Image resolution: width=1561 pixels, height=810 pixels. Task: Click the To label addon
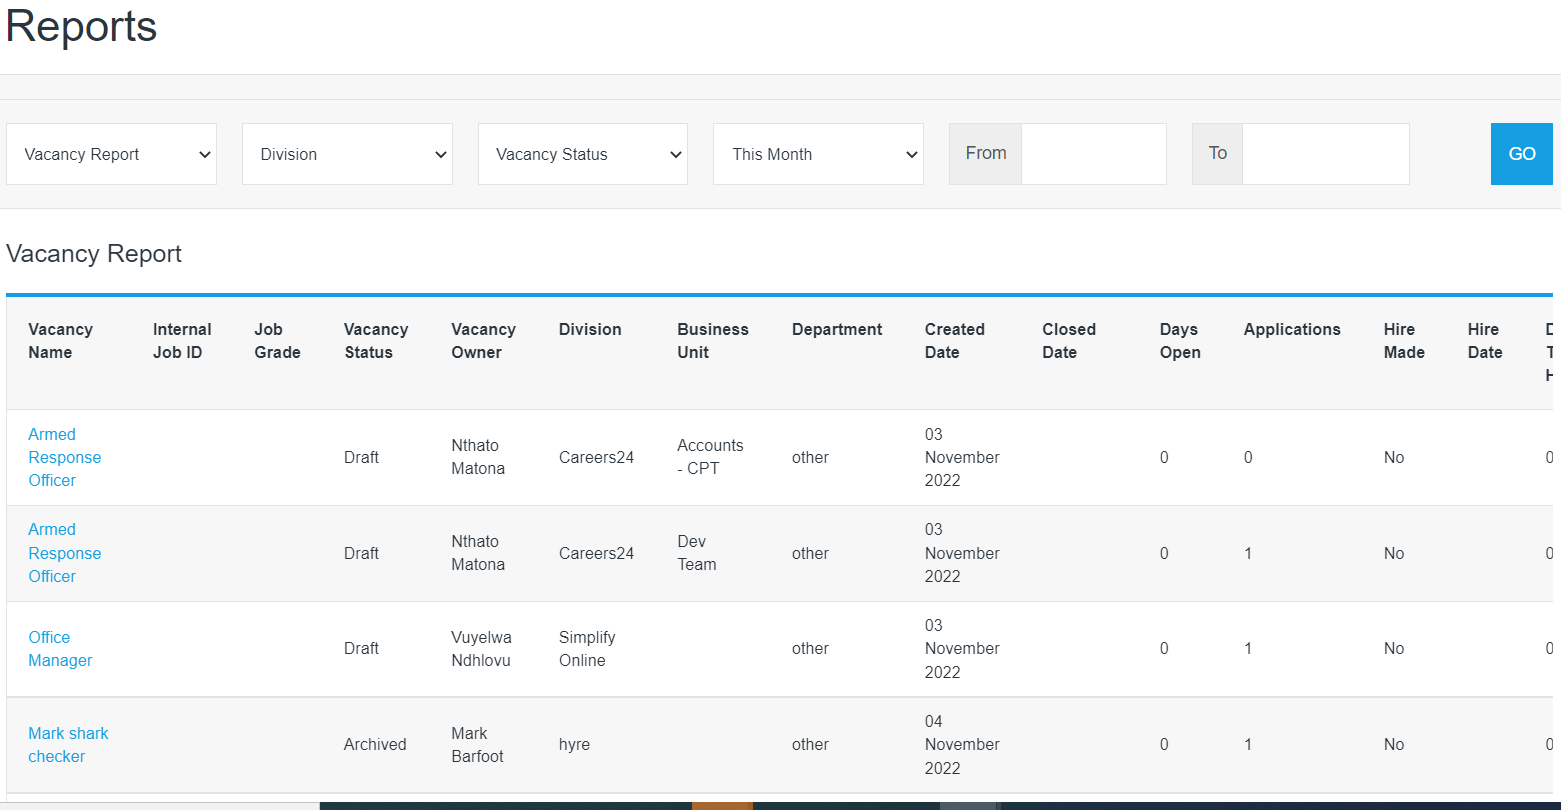[1217, 154]
